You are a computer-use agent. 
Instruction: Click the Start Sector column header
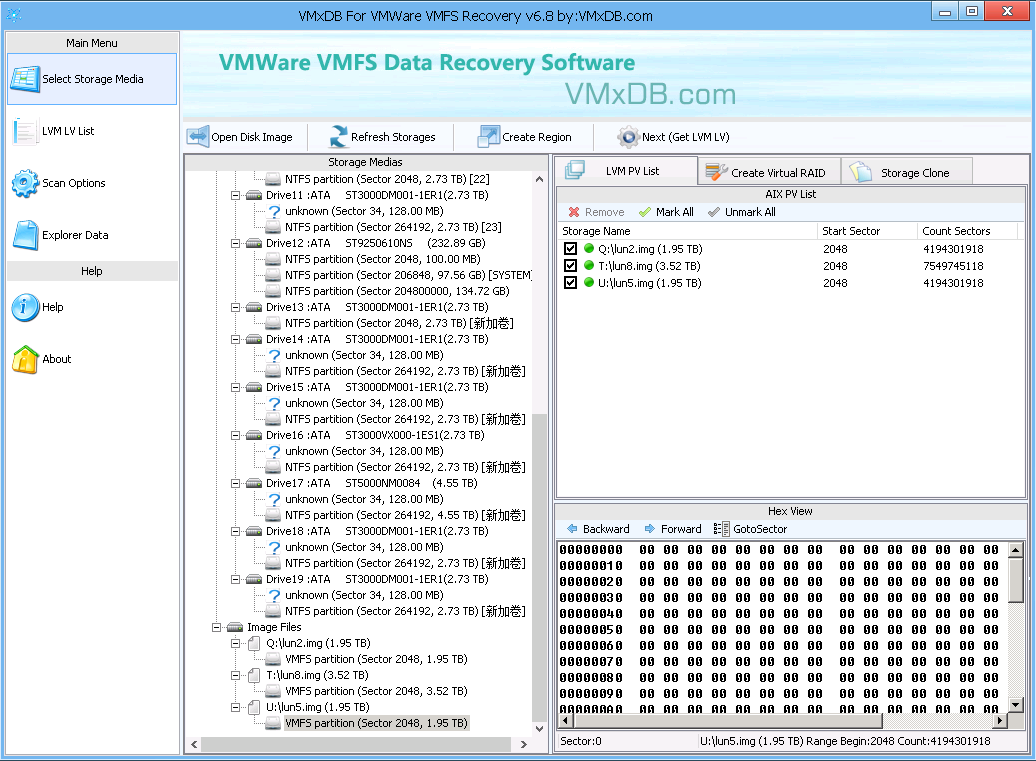867,231
